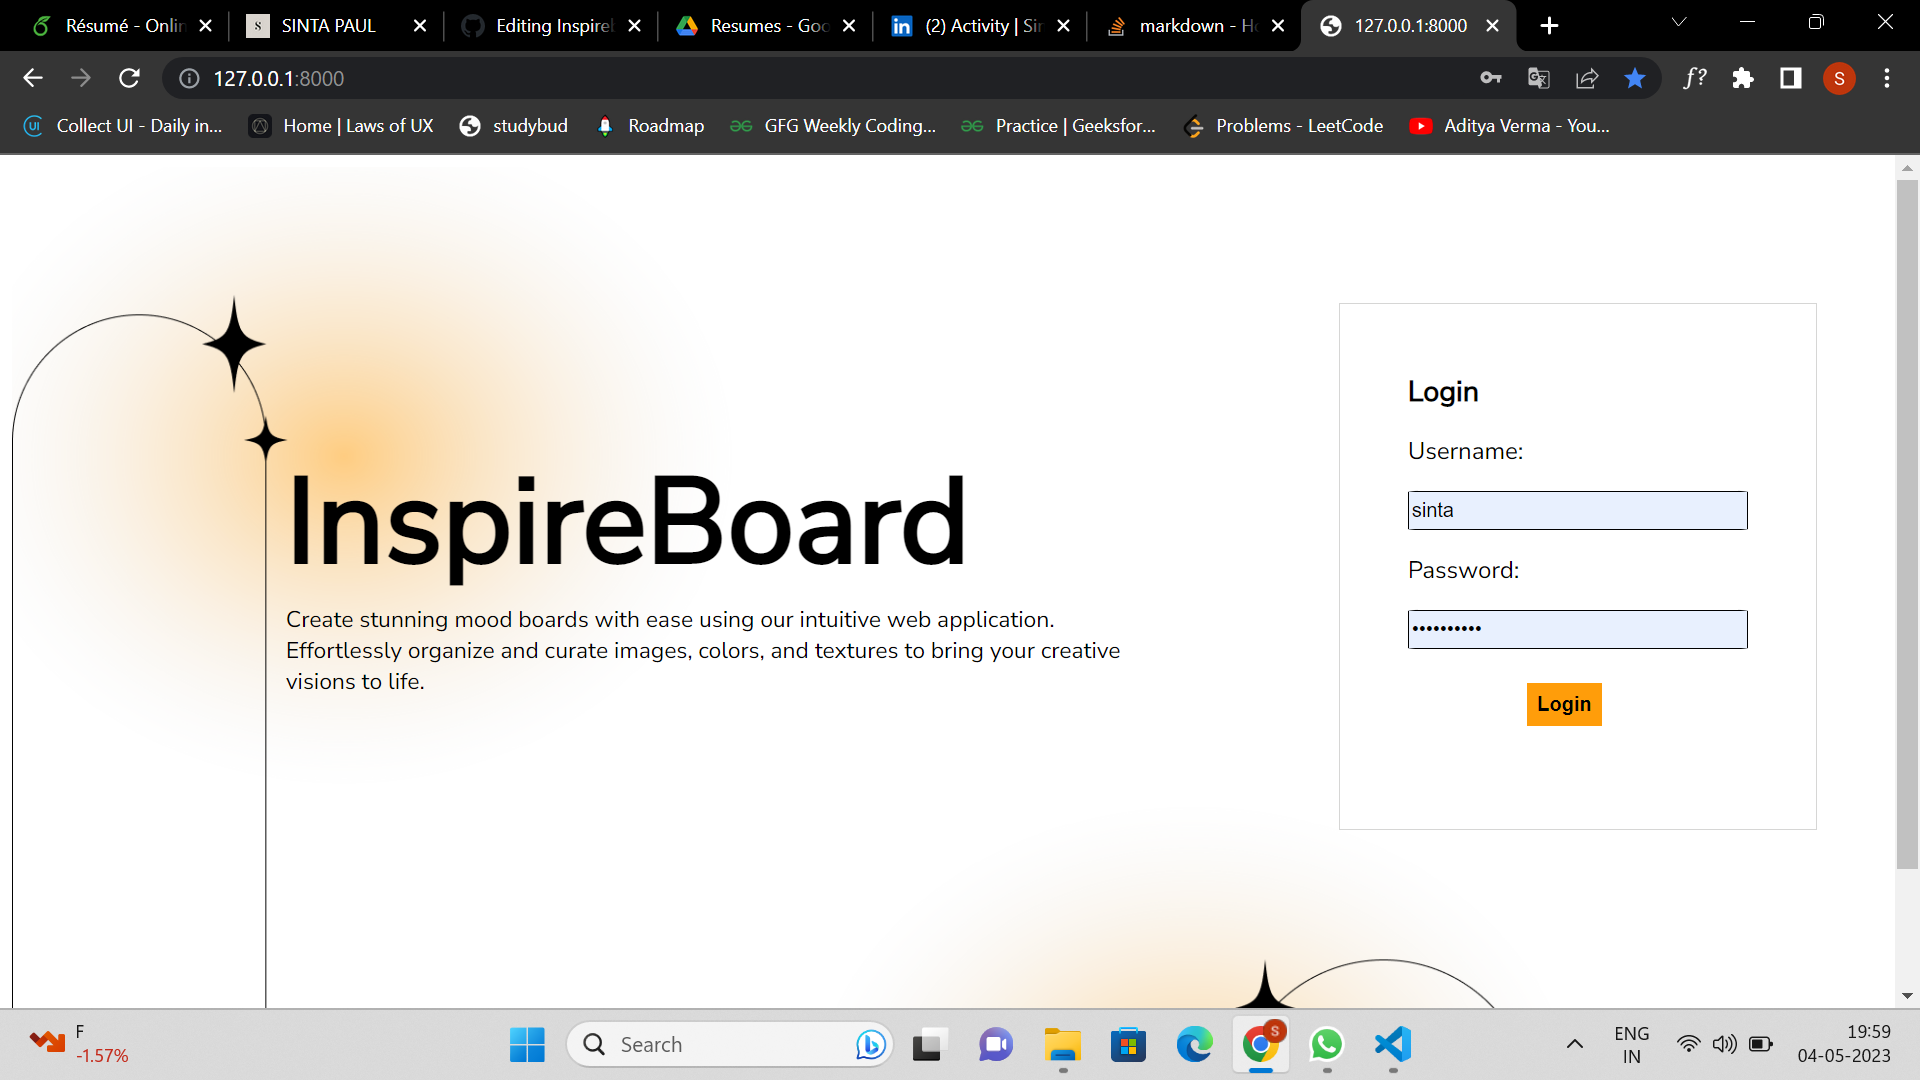Translate this page via the translate icon
This screenshot has width=1920, height=1080.
pyautogui.click(x=1539, y=78)
